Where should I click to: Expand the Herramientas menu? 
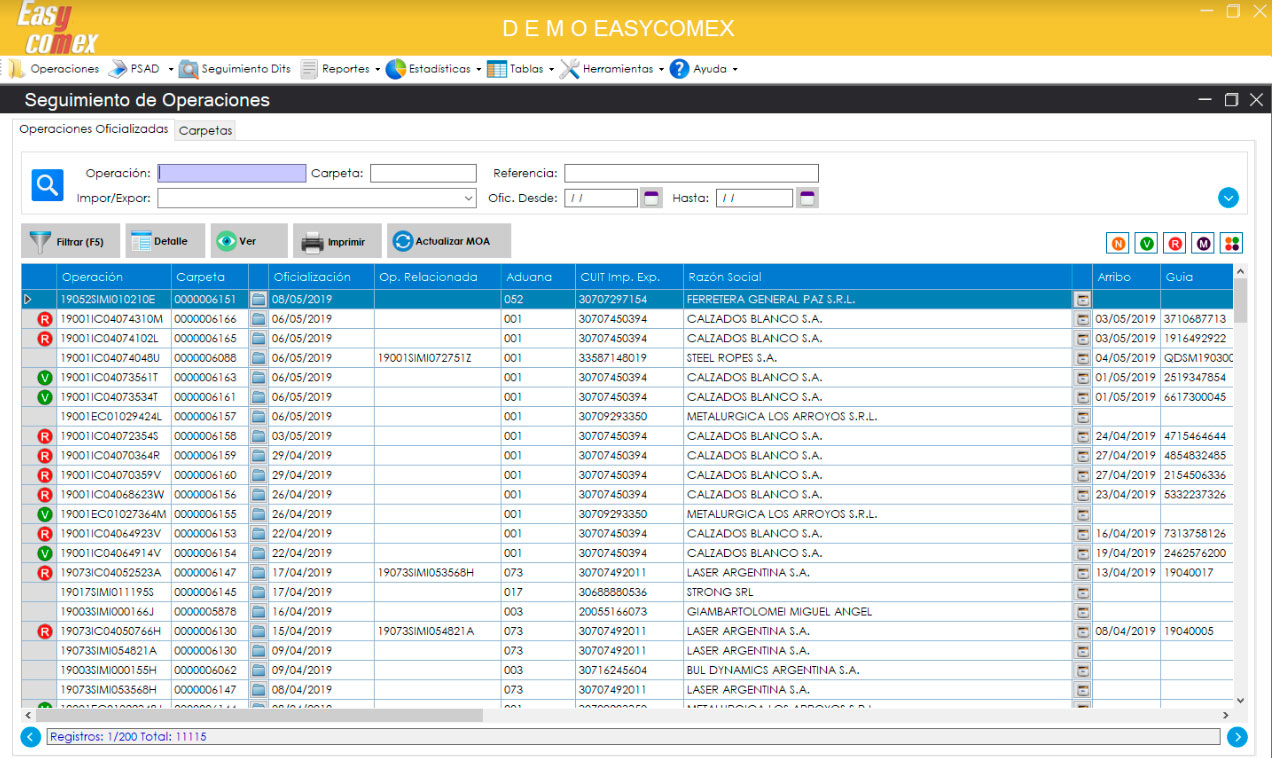pyautogui.click(x=612, y=69)
